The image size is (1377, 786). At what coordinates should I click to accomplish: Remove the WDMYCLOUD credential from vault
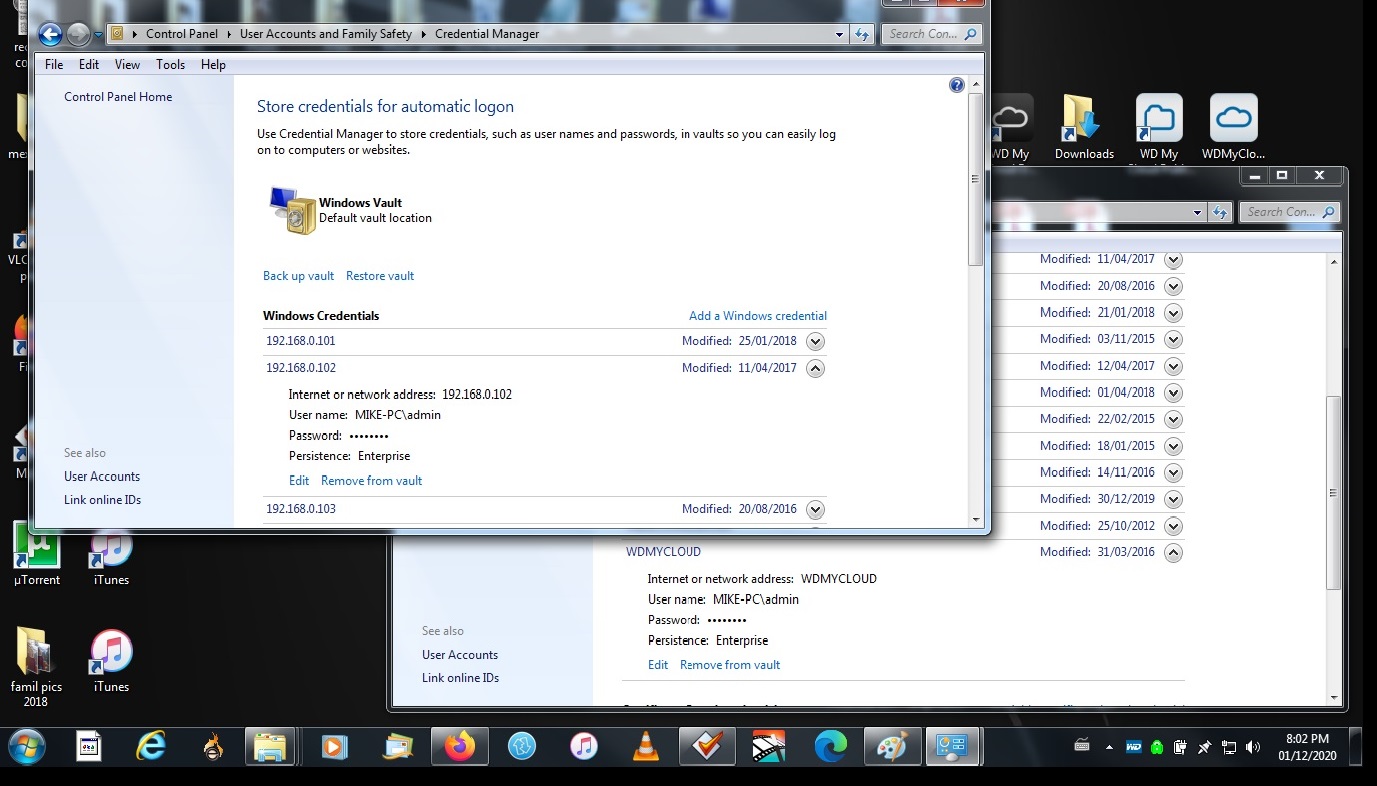tap(730, 665)
